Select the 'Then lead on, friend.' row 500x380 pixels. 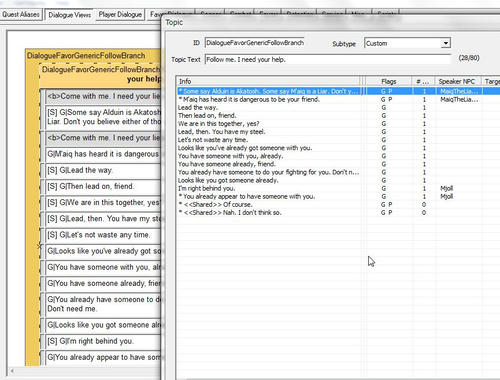338,115
